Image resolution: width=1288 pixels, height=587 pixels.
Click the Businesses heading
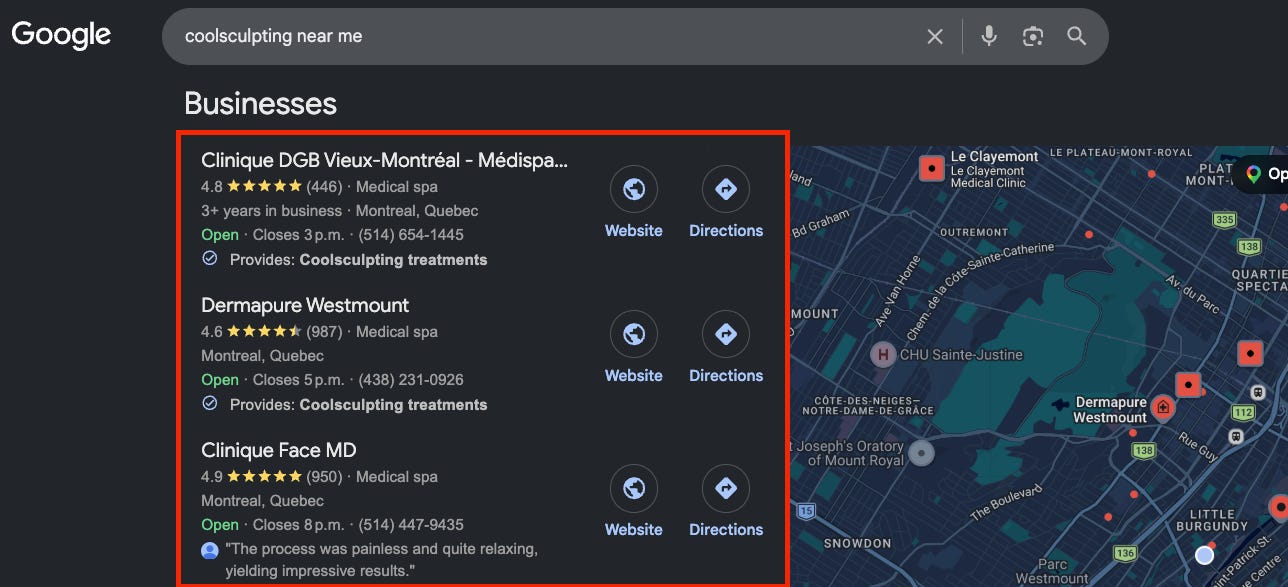click(x=261, y=103)
